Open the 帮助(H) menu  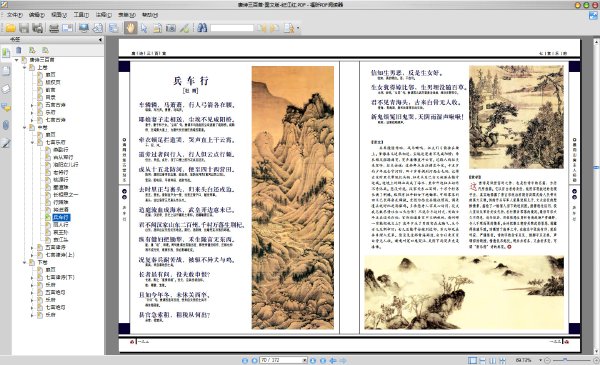(x=150, y=15)
